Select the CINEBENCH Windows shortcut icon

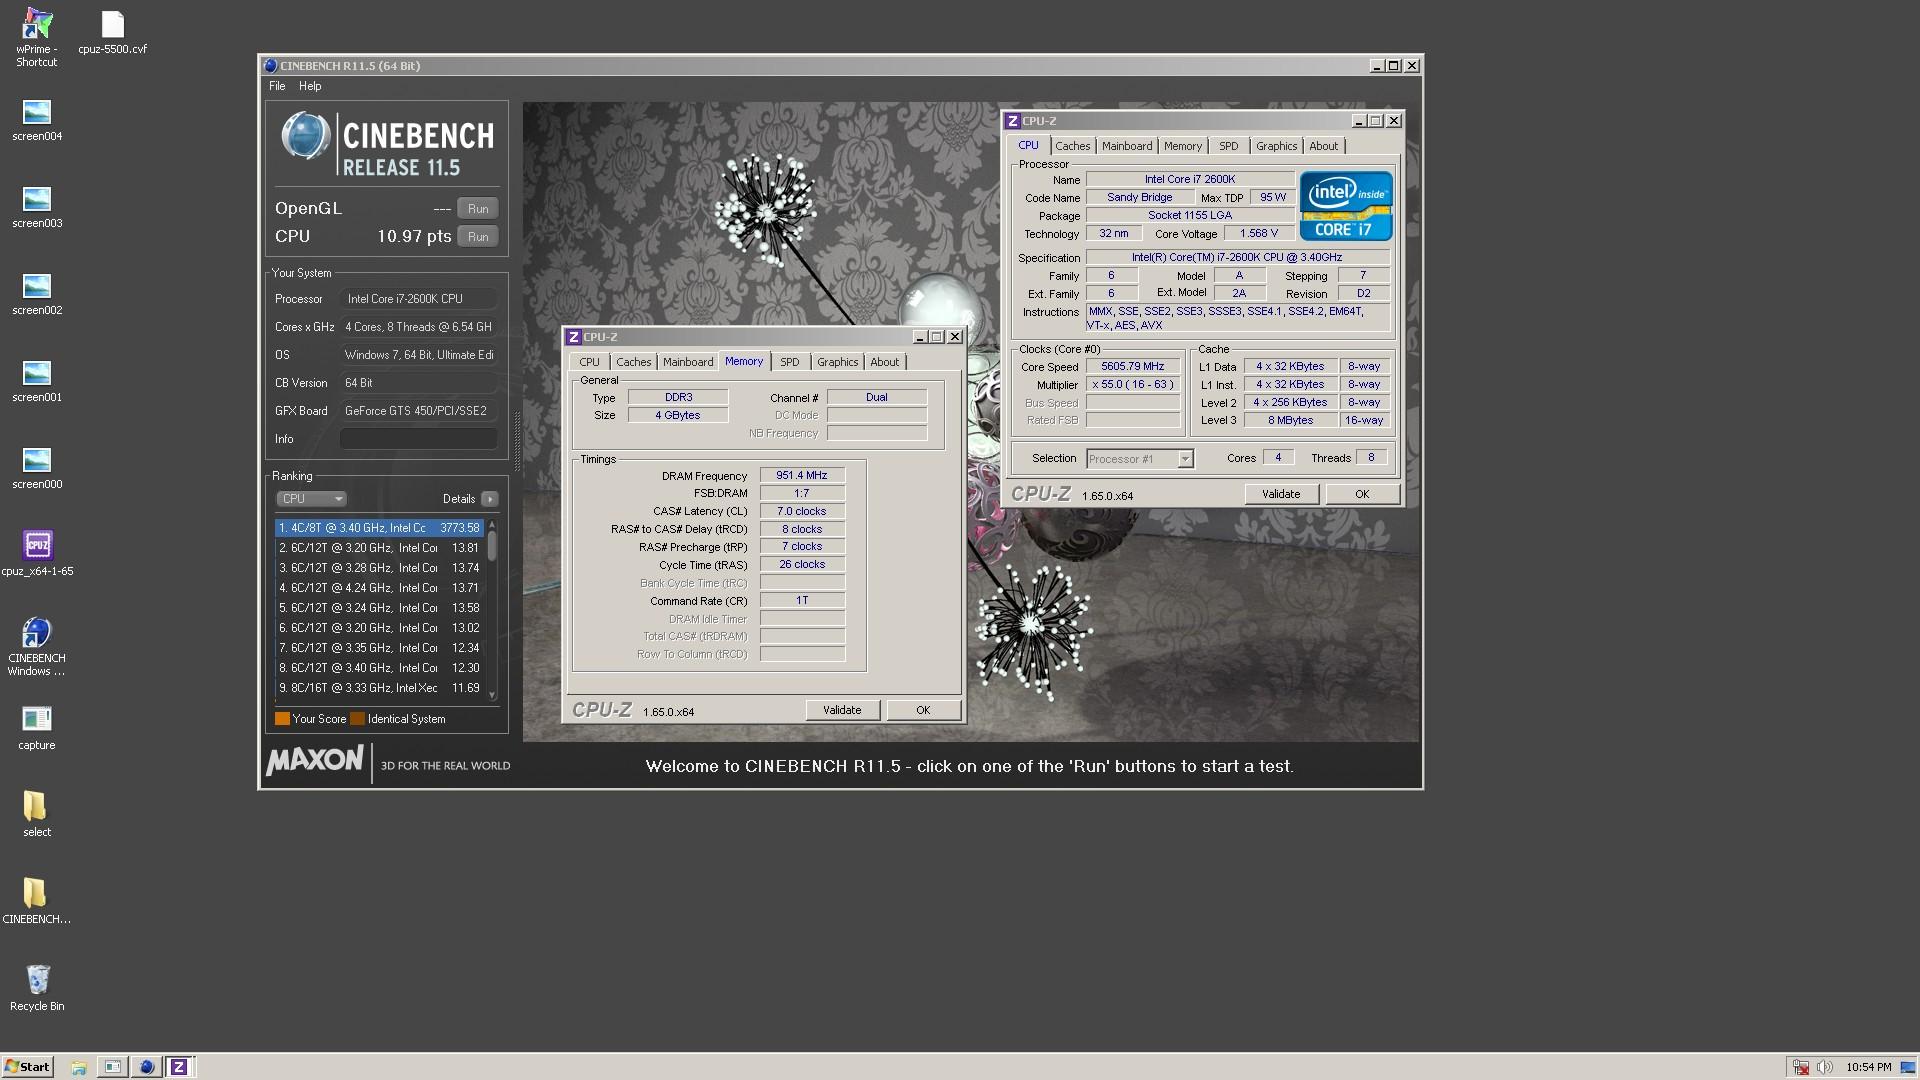[37, 647]
